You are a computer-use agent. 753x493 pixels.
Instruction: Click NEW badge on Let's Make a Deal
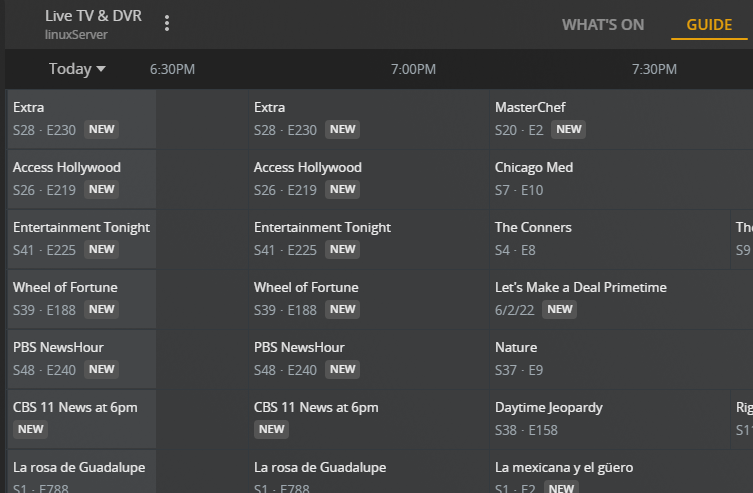pos(560,309)
